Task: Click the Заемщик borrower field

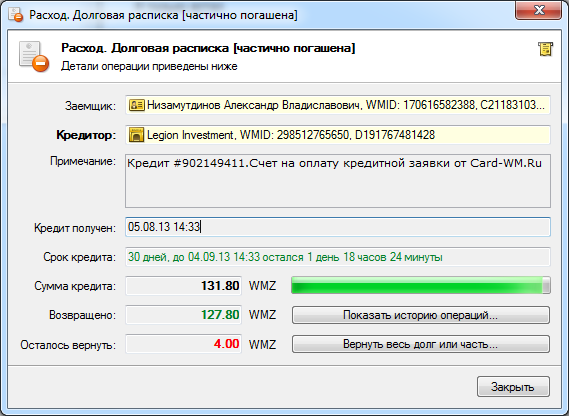Action: click(x=338, y=105)
